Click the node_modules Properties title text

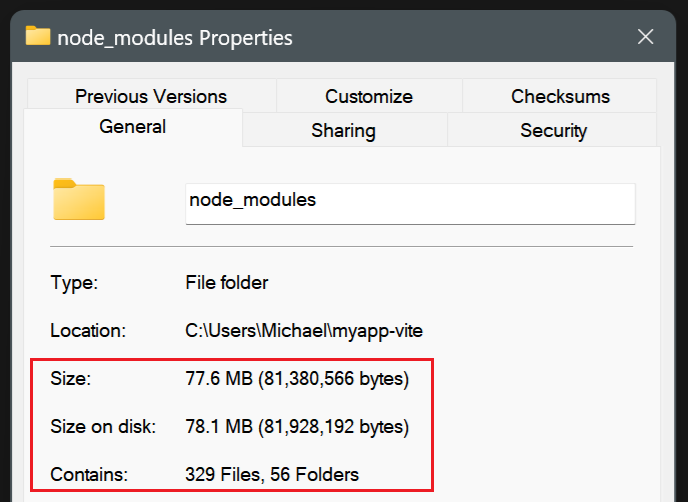pos(175,38)
